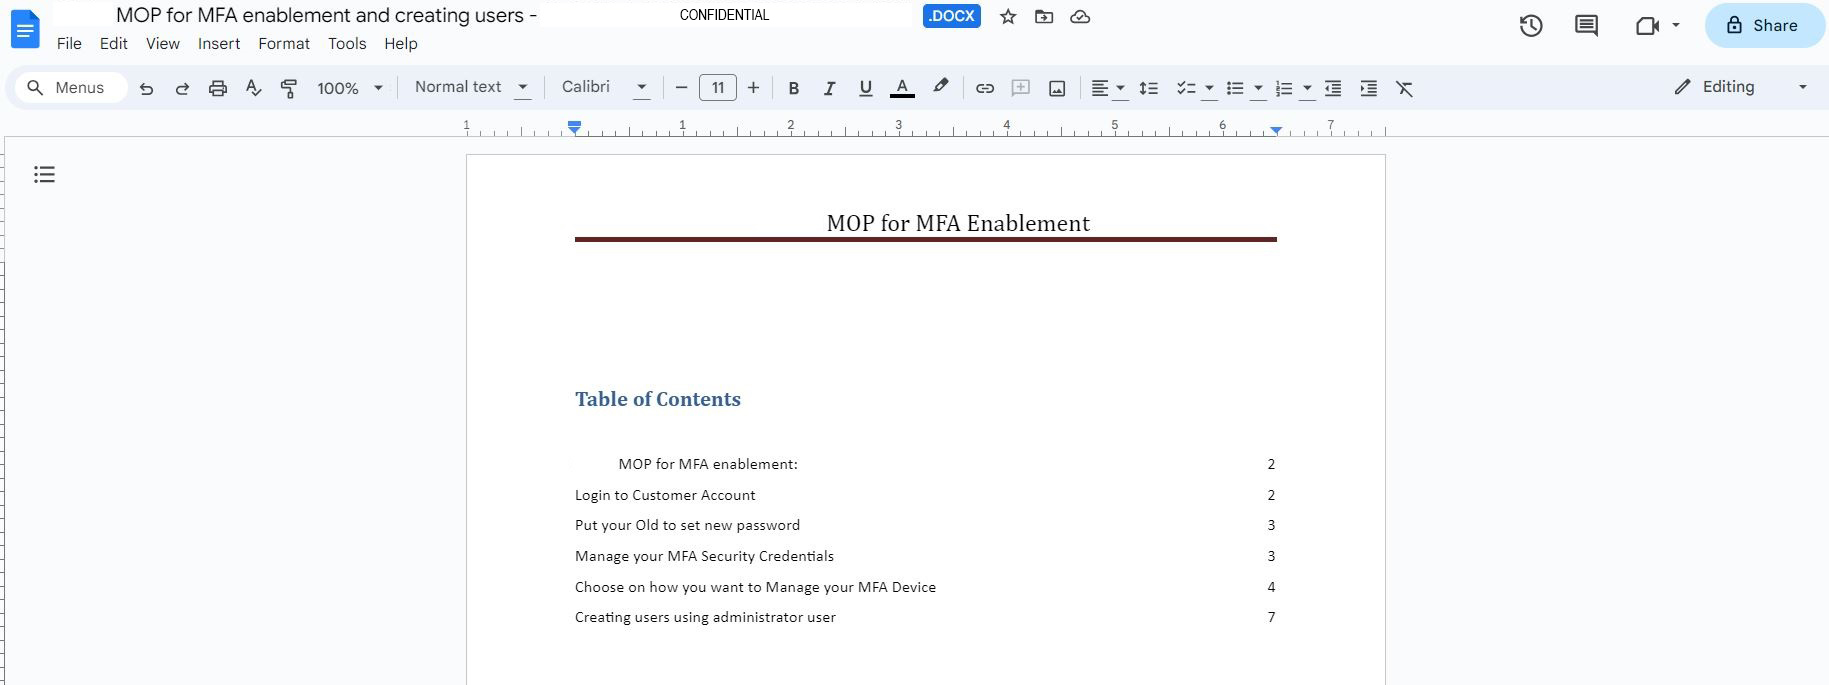Start a video call with camera icon

click(1647, 26)
